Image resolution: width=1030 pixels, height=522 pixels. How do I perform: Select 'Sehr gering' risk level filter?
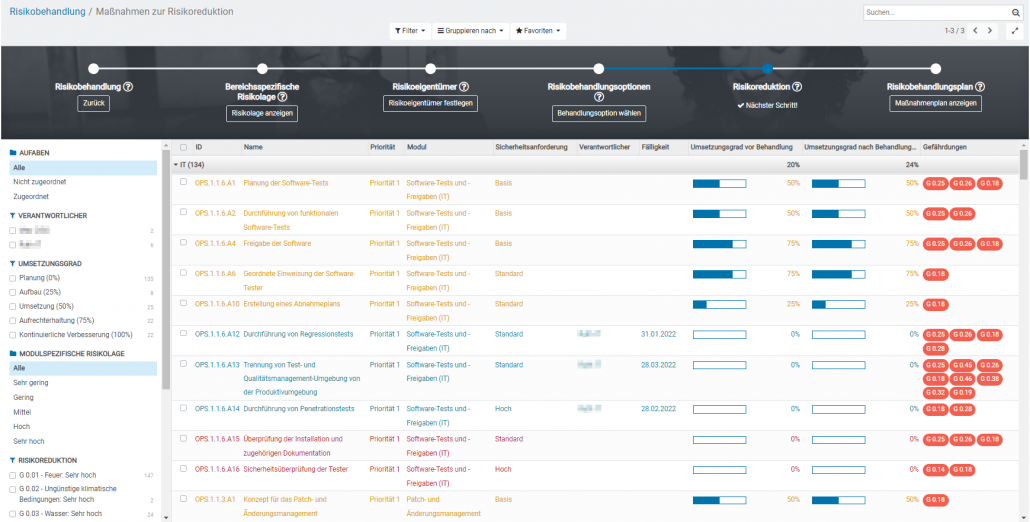point(30,383)
